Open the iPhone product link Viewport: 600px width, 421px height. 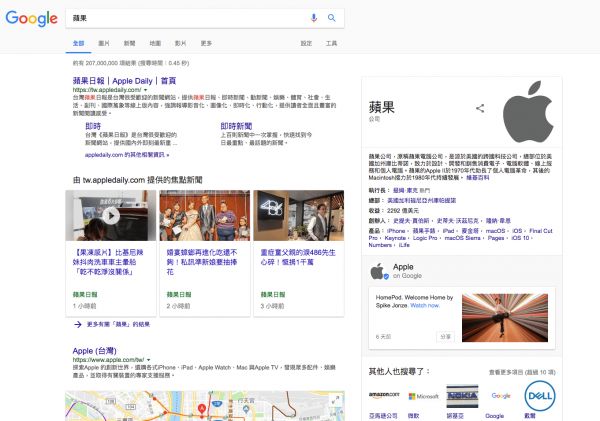396,231
